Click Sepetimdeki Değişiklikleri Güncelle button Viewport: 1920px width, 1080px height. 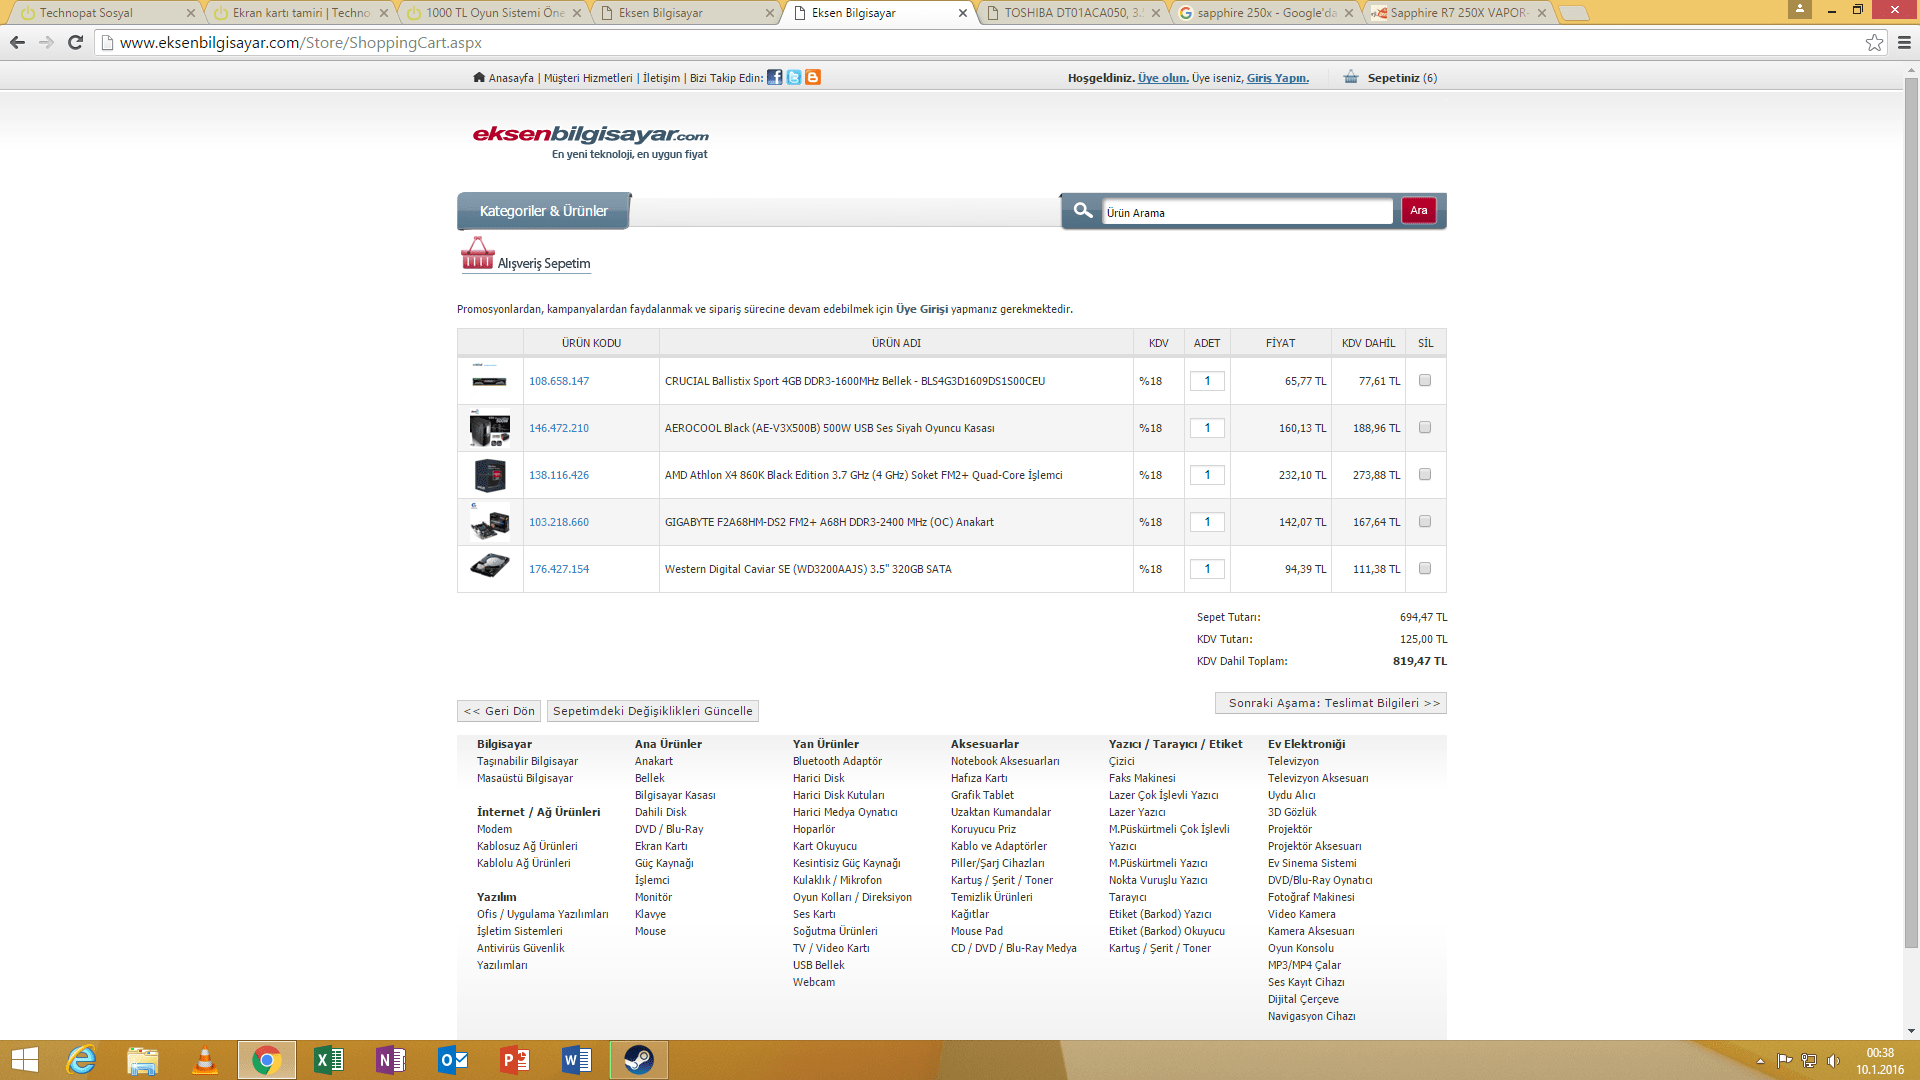tap(652, 711)
